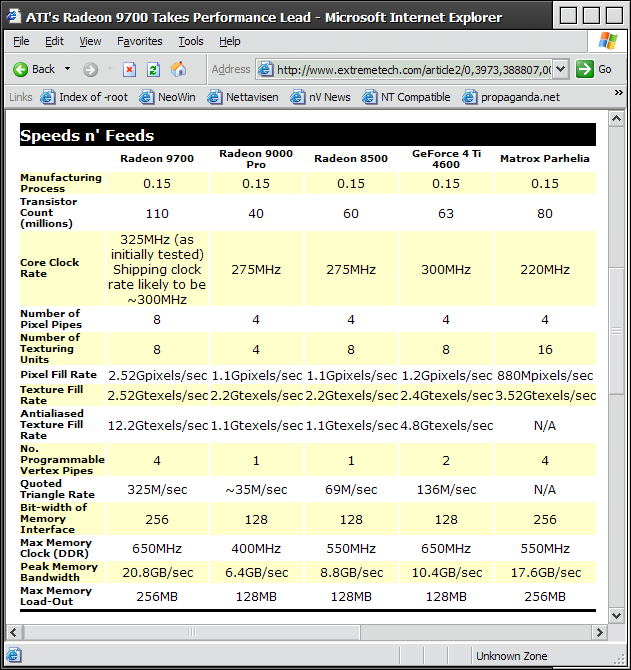
Task: Click horizontal scrollbar left arrow
Action: click(x=13, y=632)
